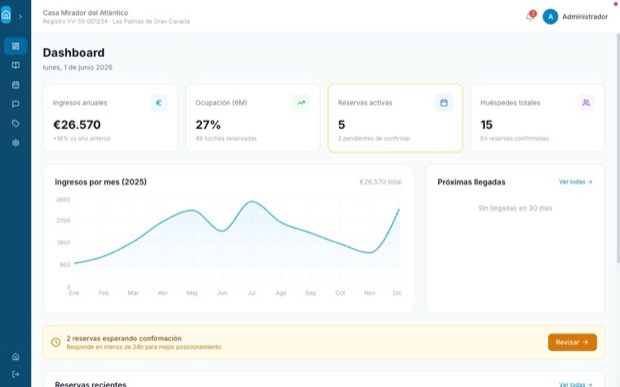Click the Revisar button
The width and height of the screenshot is (620, 387).
[572, 342]
